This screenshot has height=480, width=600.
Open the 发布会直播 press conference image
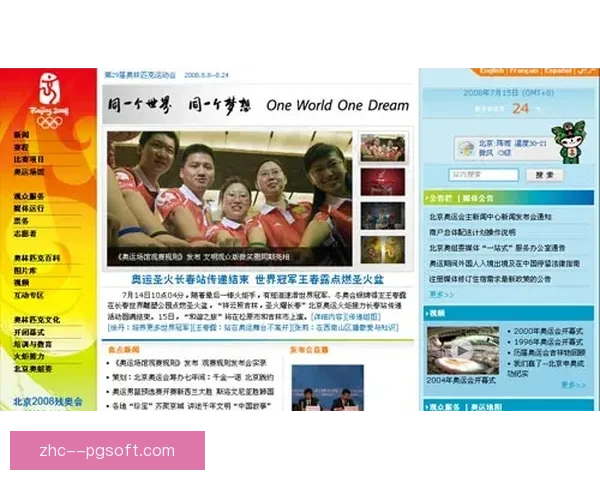pyautogui.click(x=328, y=388)
